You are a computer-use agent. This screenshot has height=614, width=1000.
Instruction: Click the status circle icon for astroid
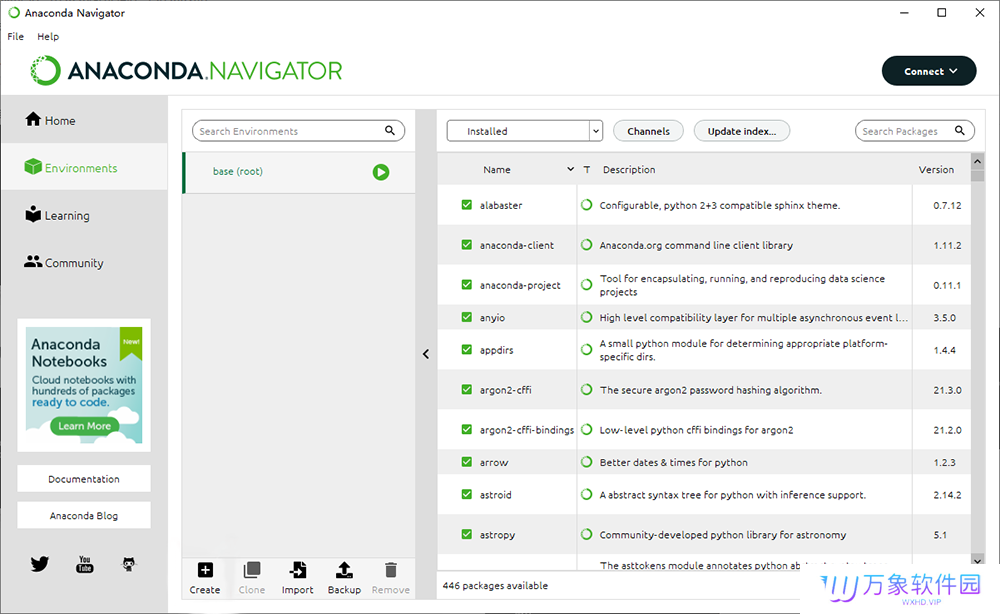587,494
